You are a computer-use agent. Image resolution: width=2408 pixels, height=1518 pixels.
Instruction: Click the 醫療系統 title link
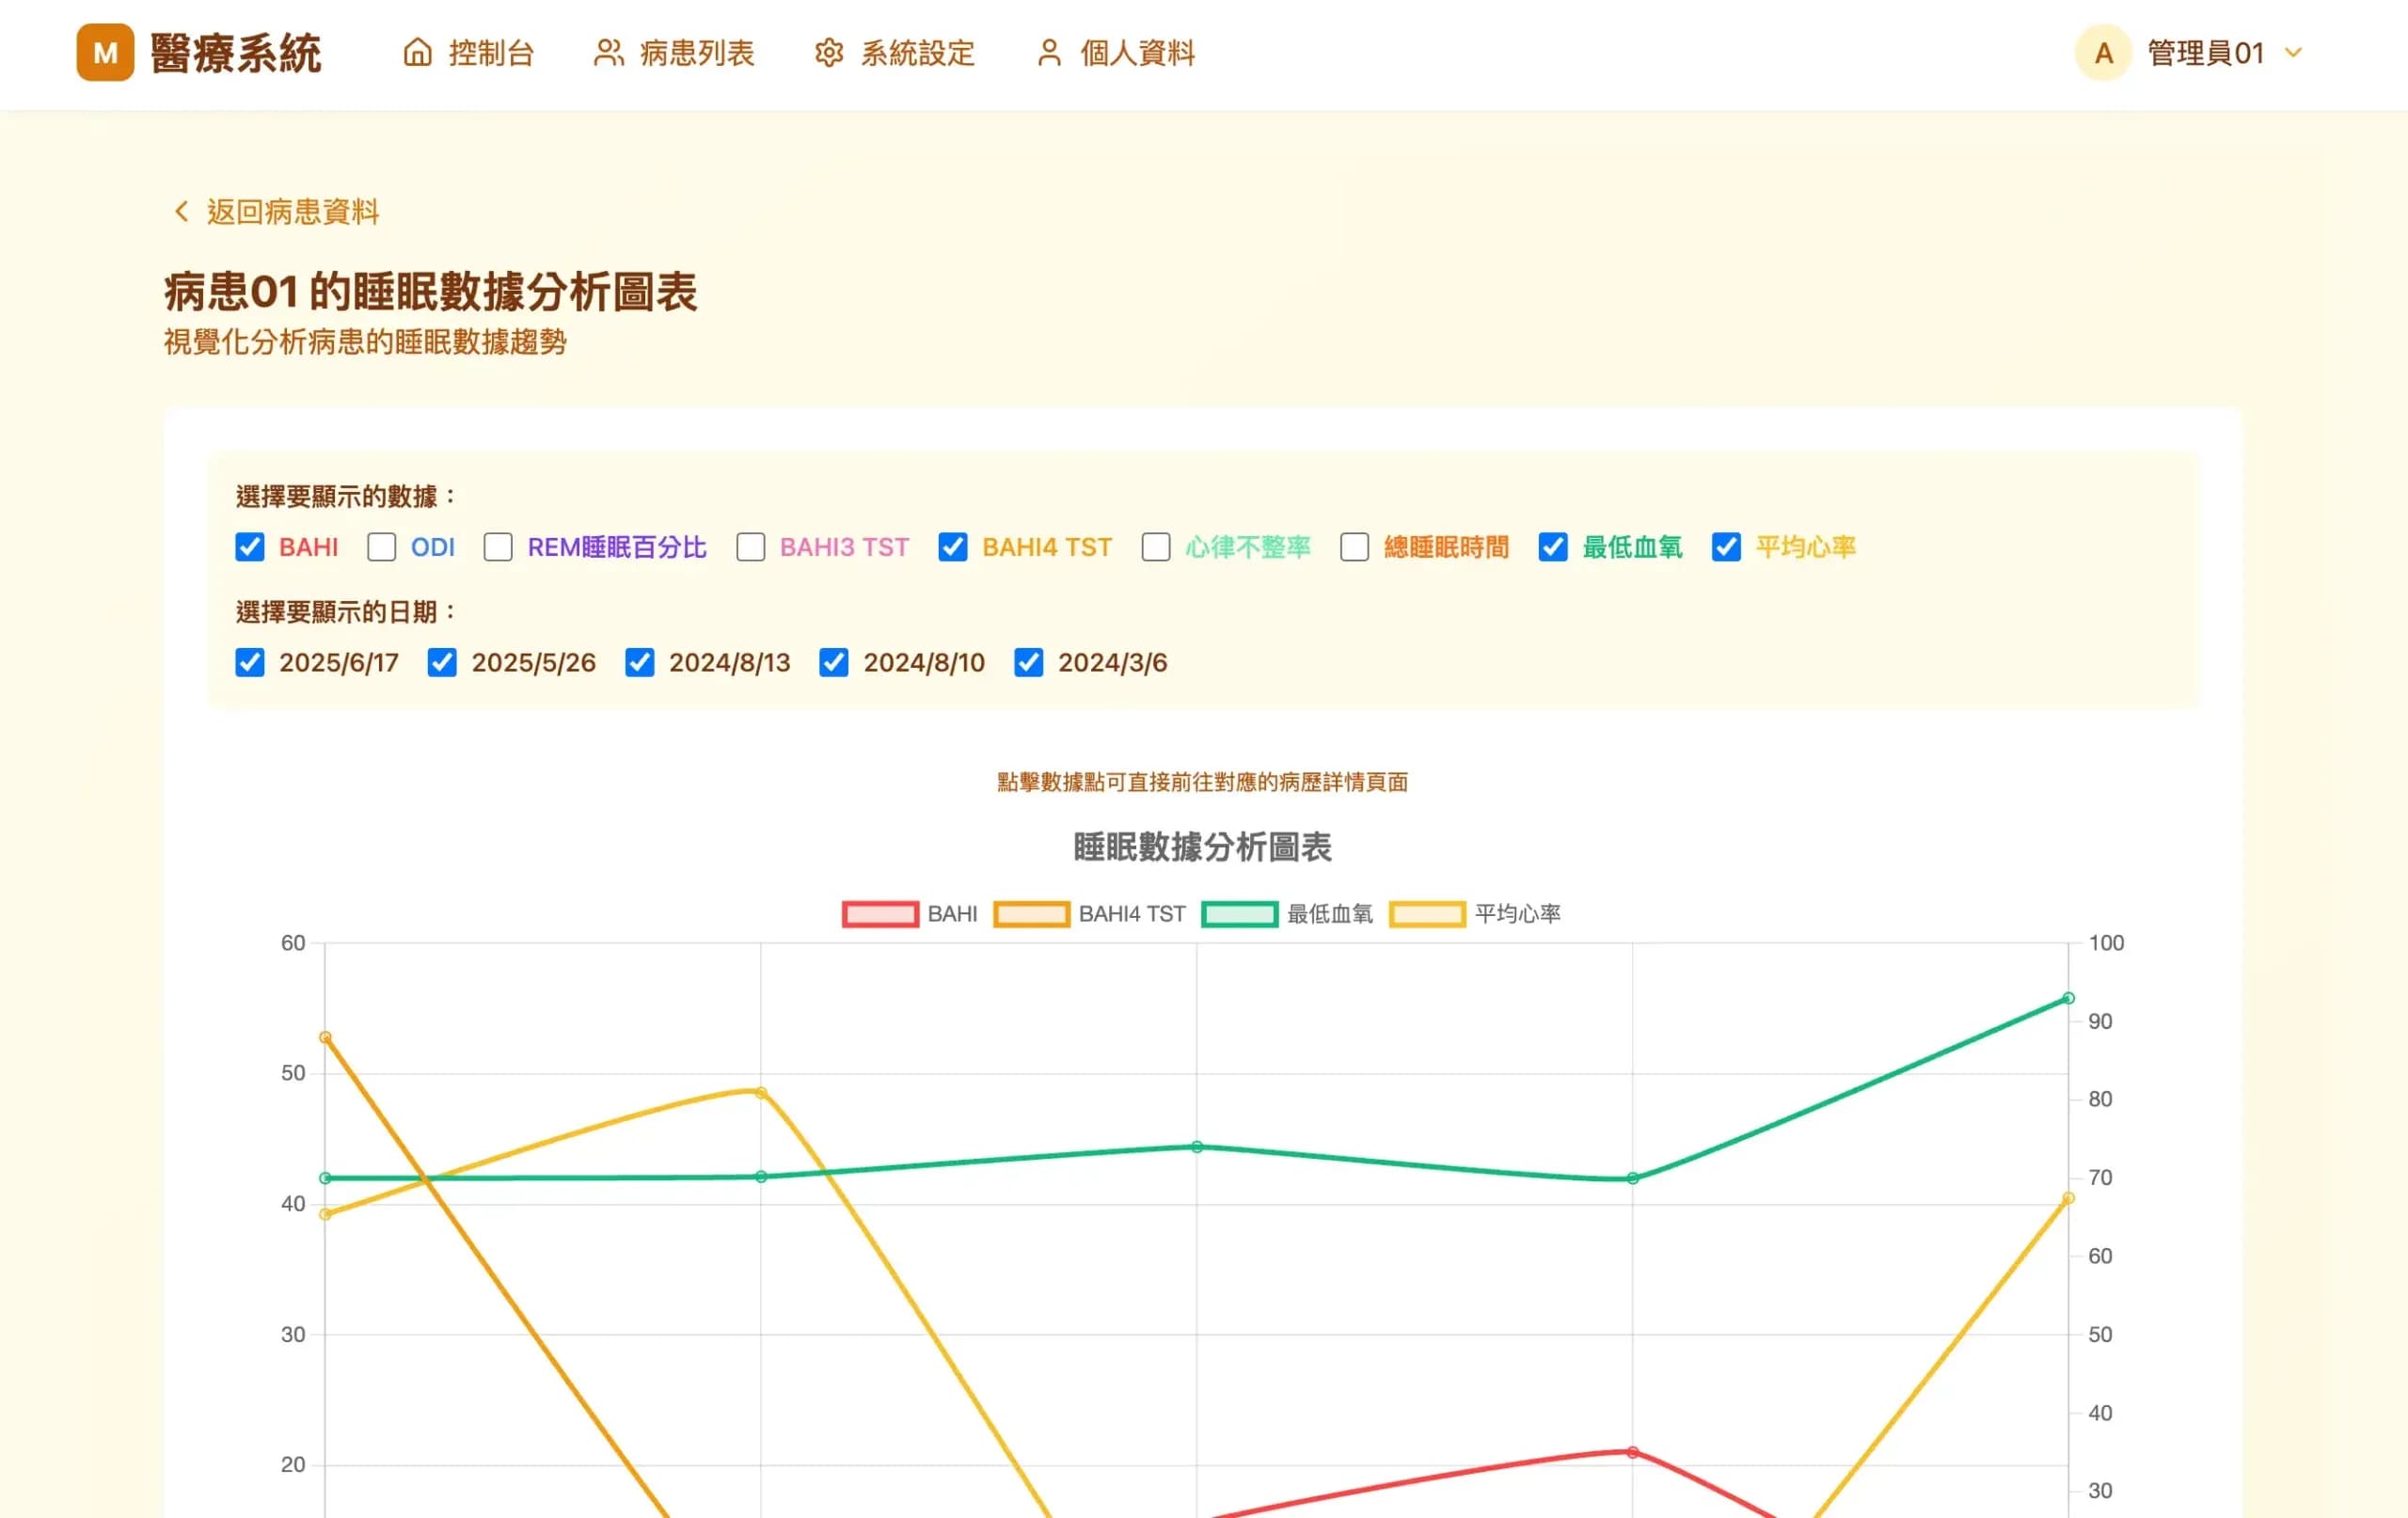(236, 53)
